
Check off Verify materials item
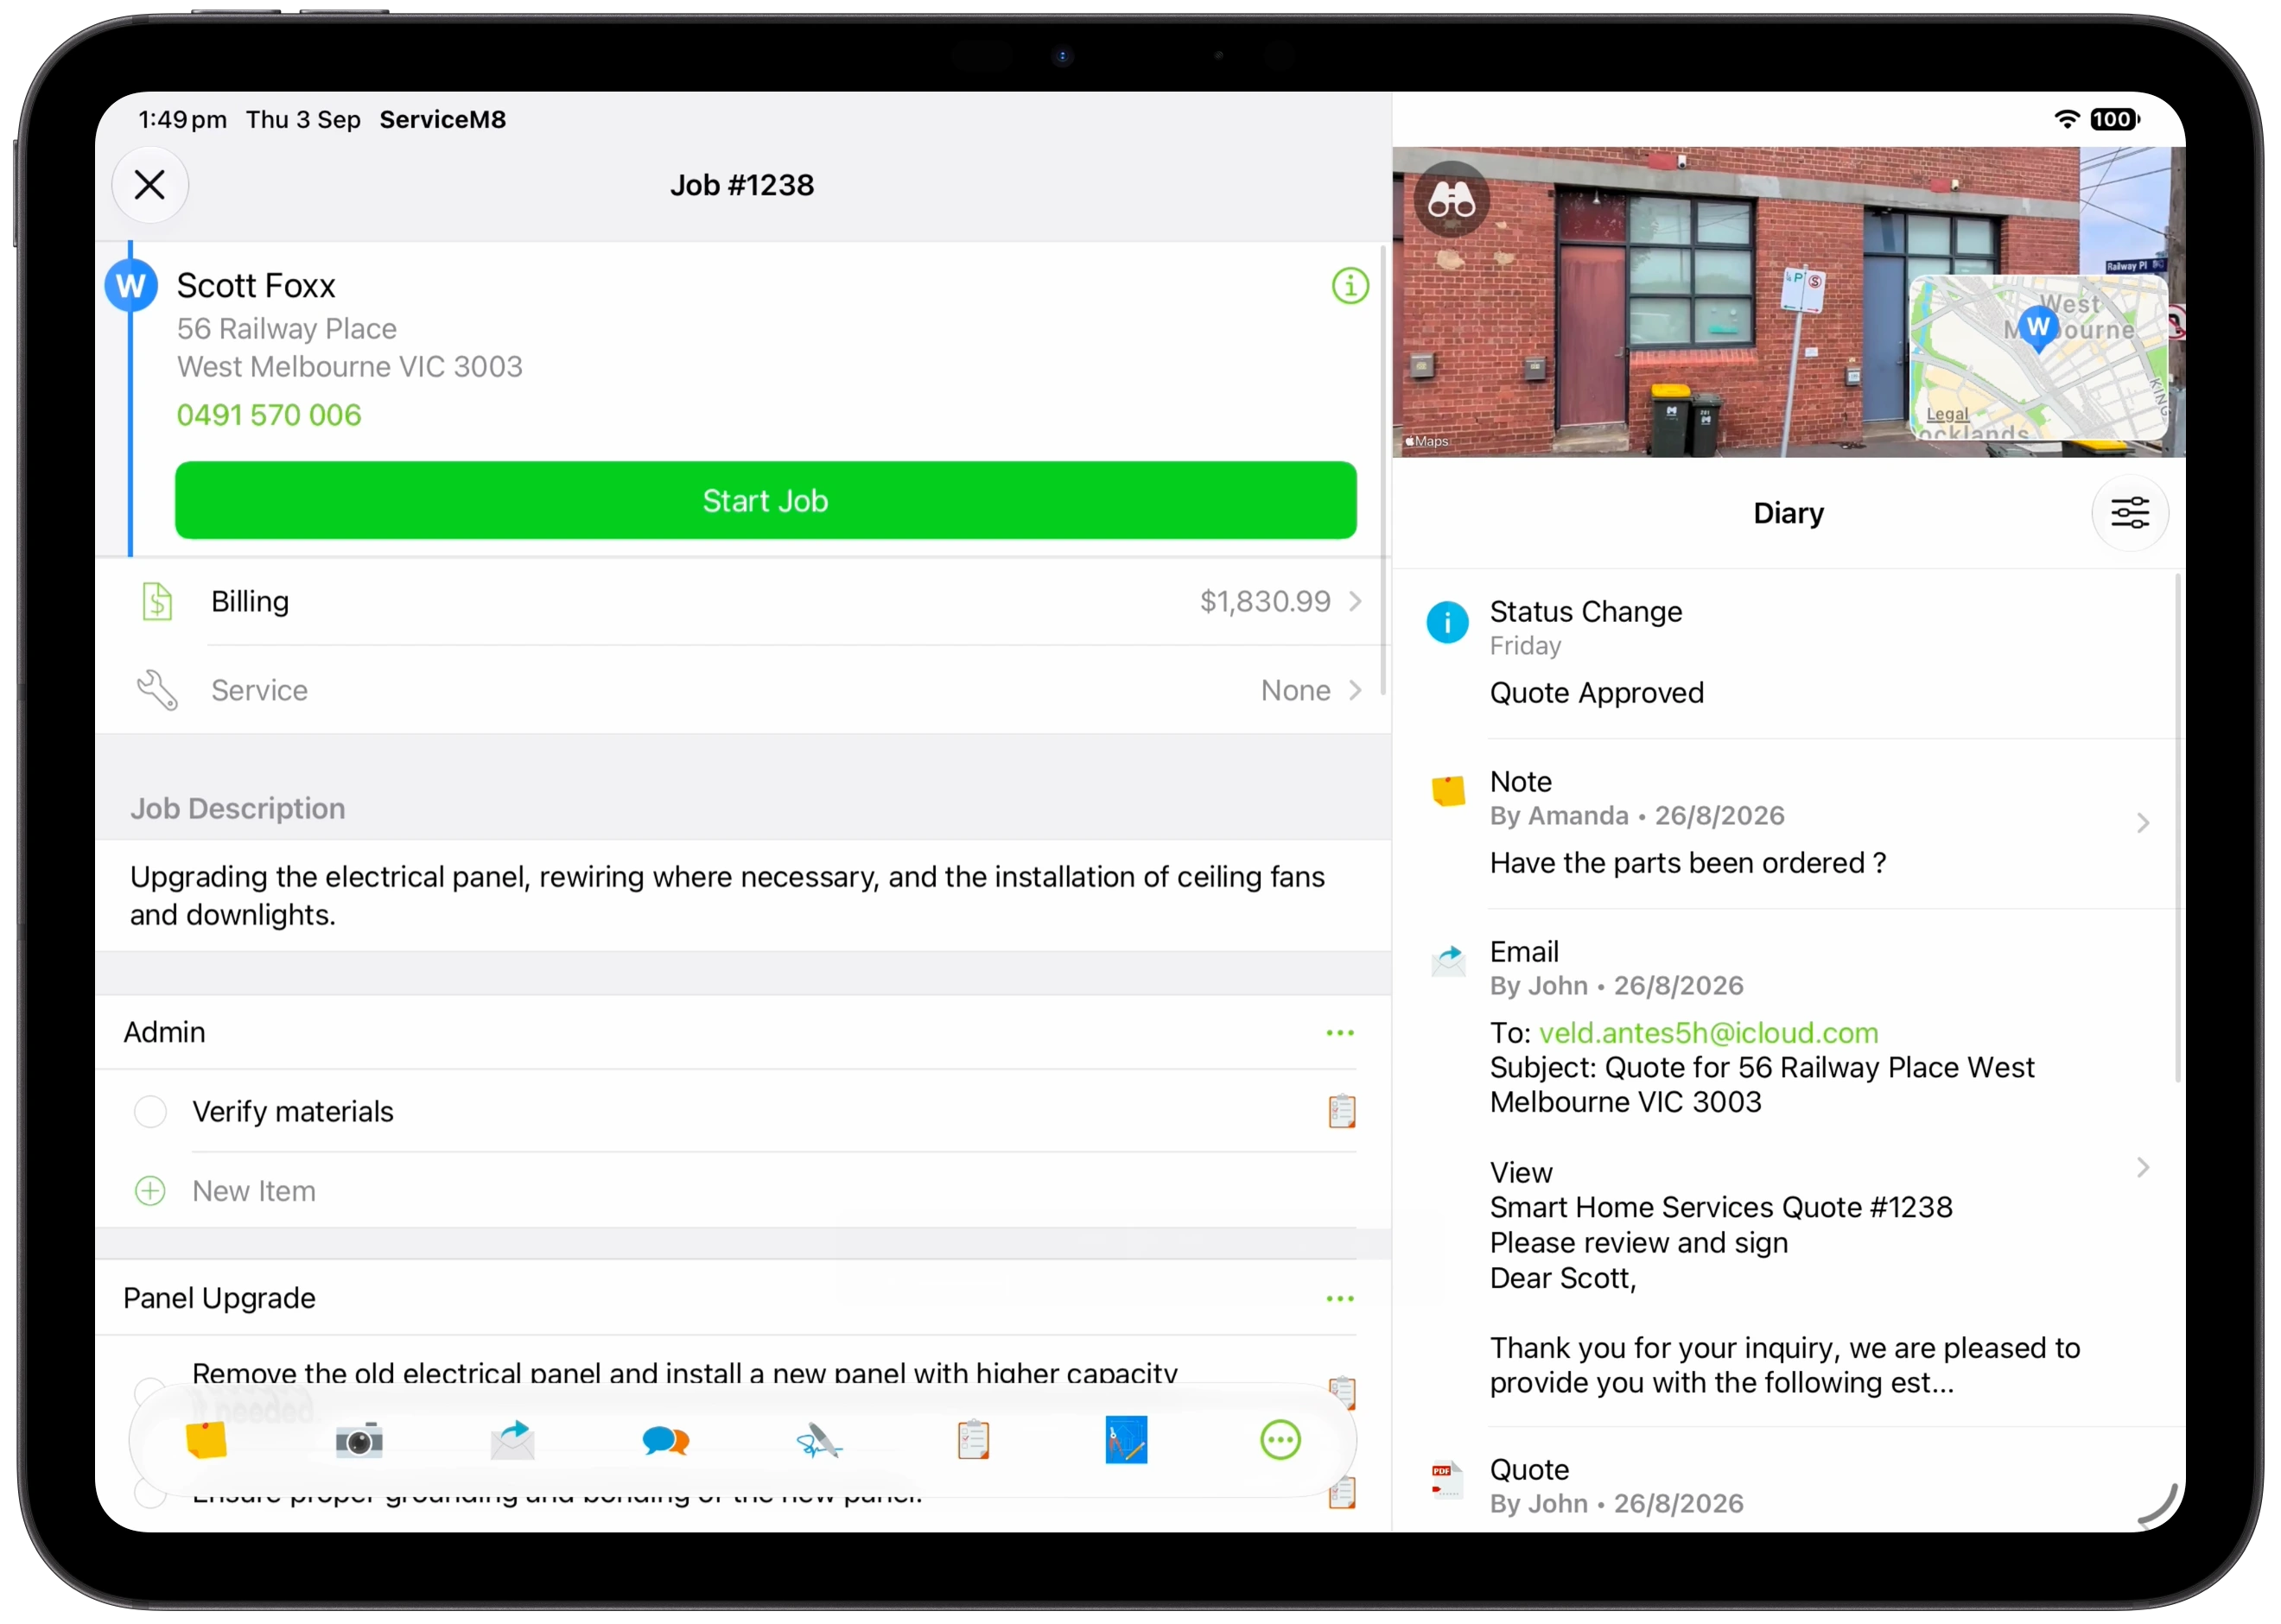(x=150, y=1112)
